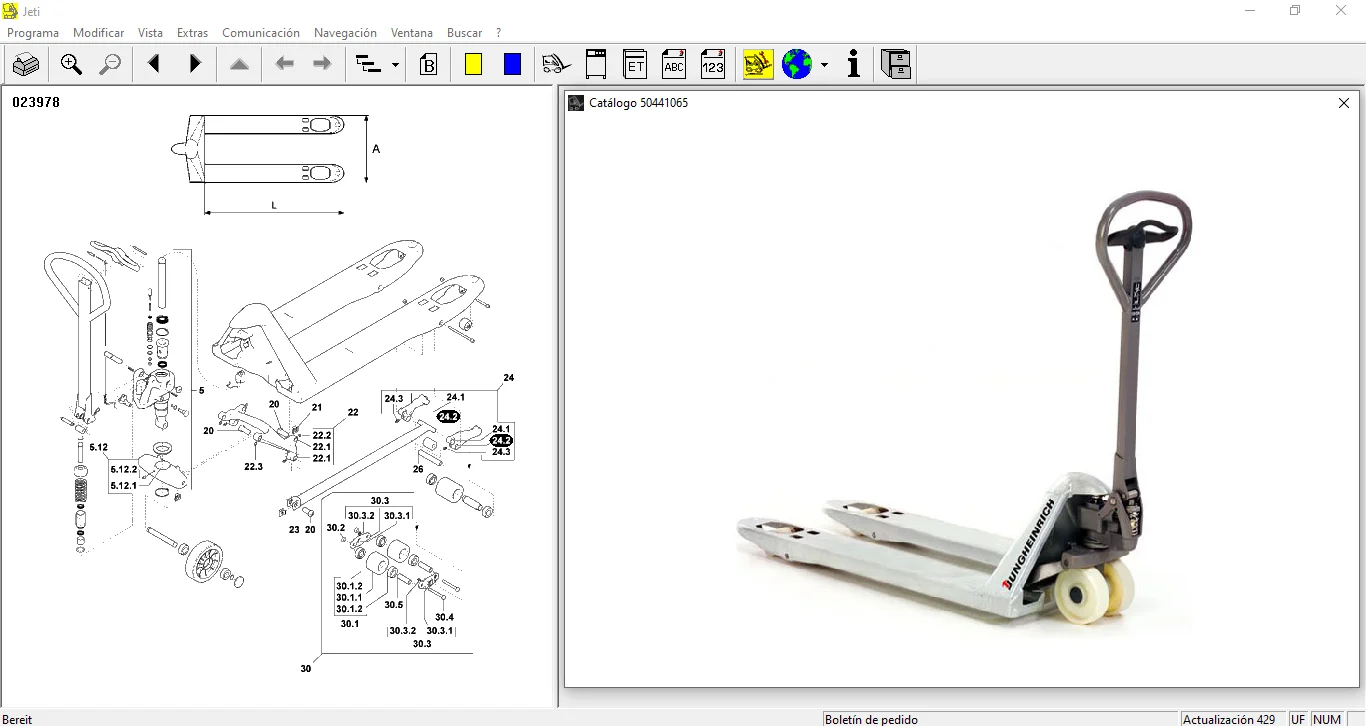Screen dimensions: 1366x726
Task: Go to next page with black right arrow
Action: tap(195, 65)
